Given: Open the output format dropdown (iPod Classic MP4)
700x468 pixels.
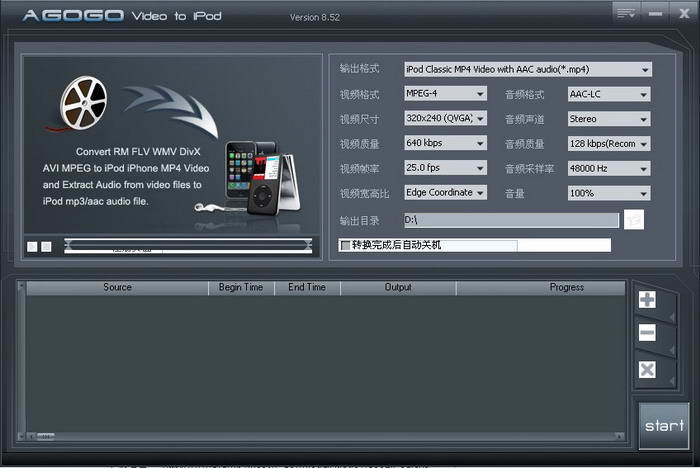Looking at the screenshot, I should pos(528,69).
